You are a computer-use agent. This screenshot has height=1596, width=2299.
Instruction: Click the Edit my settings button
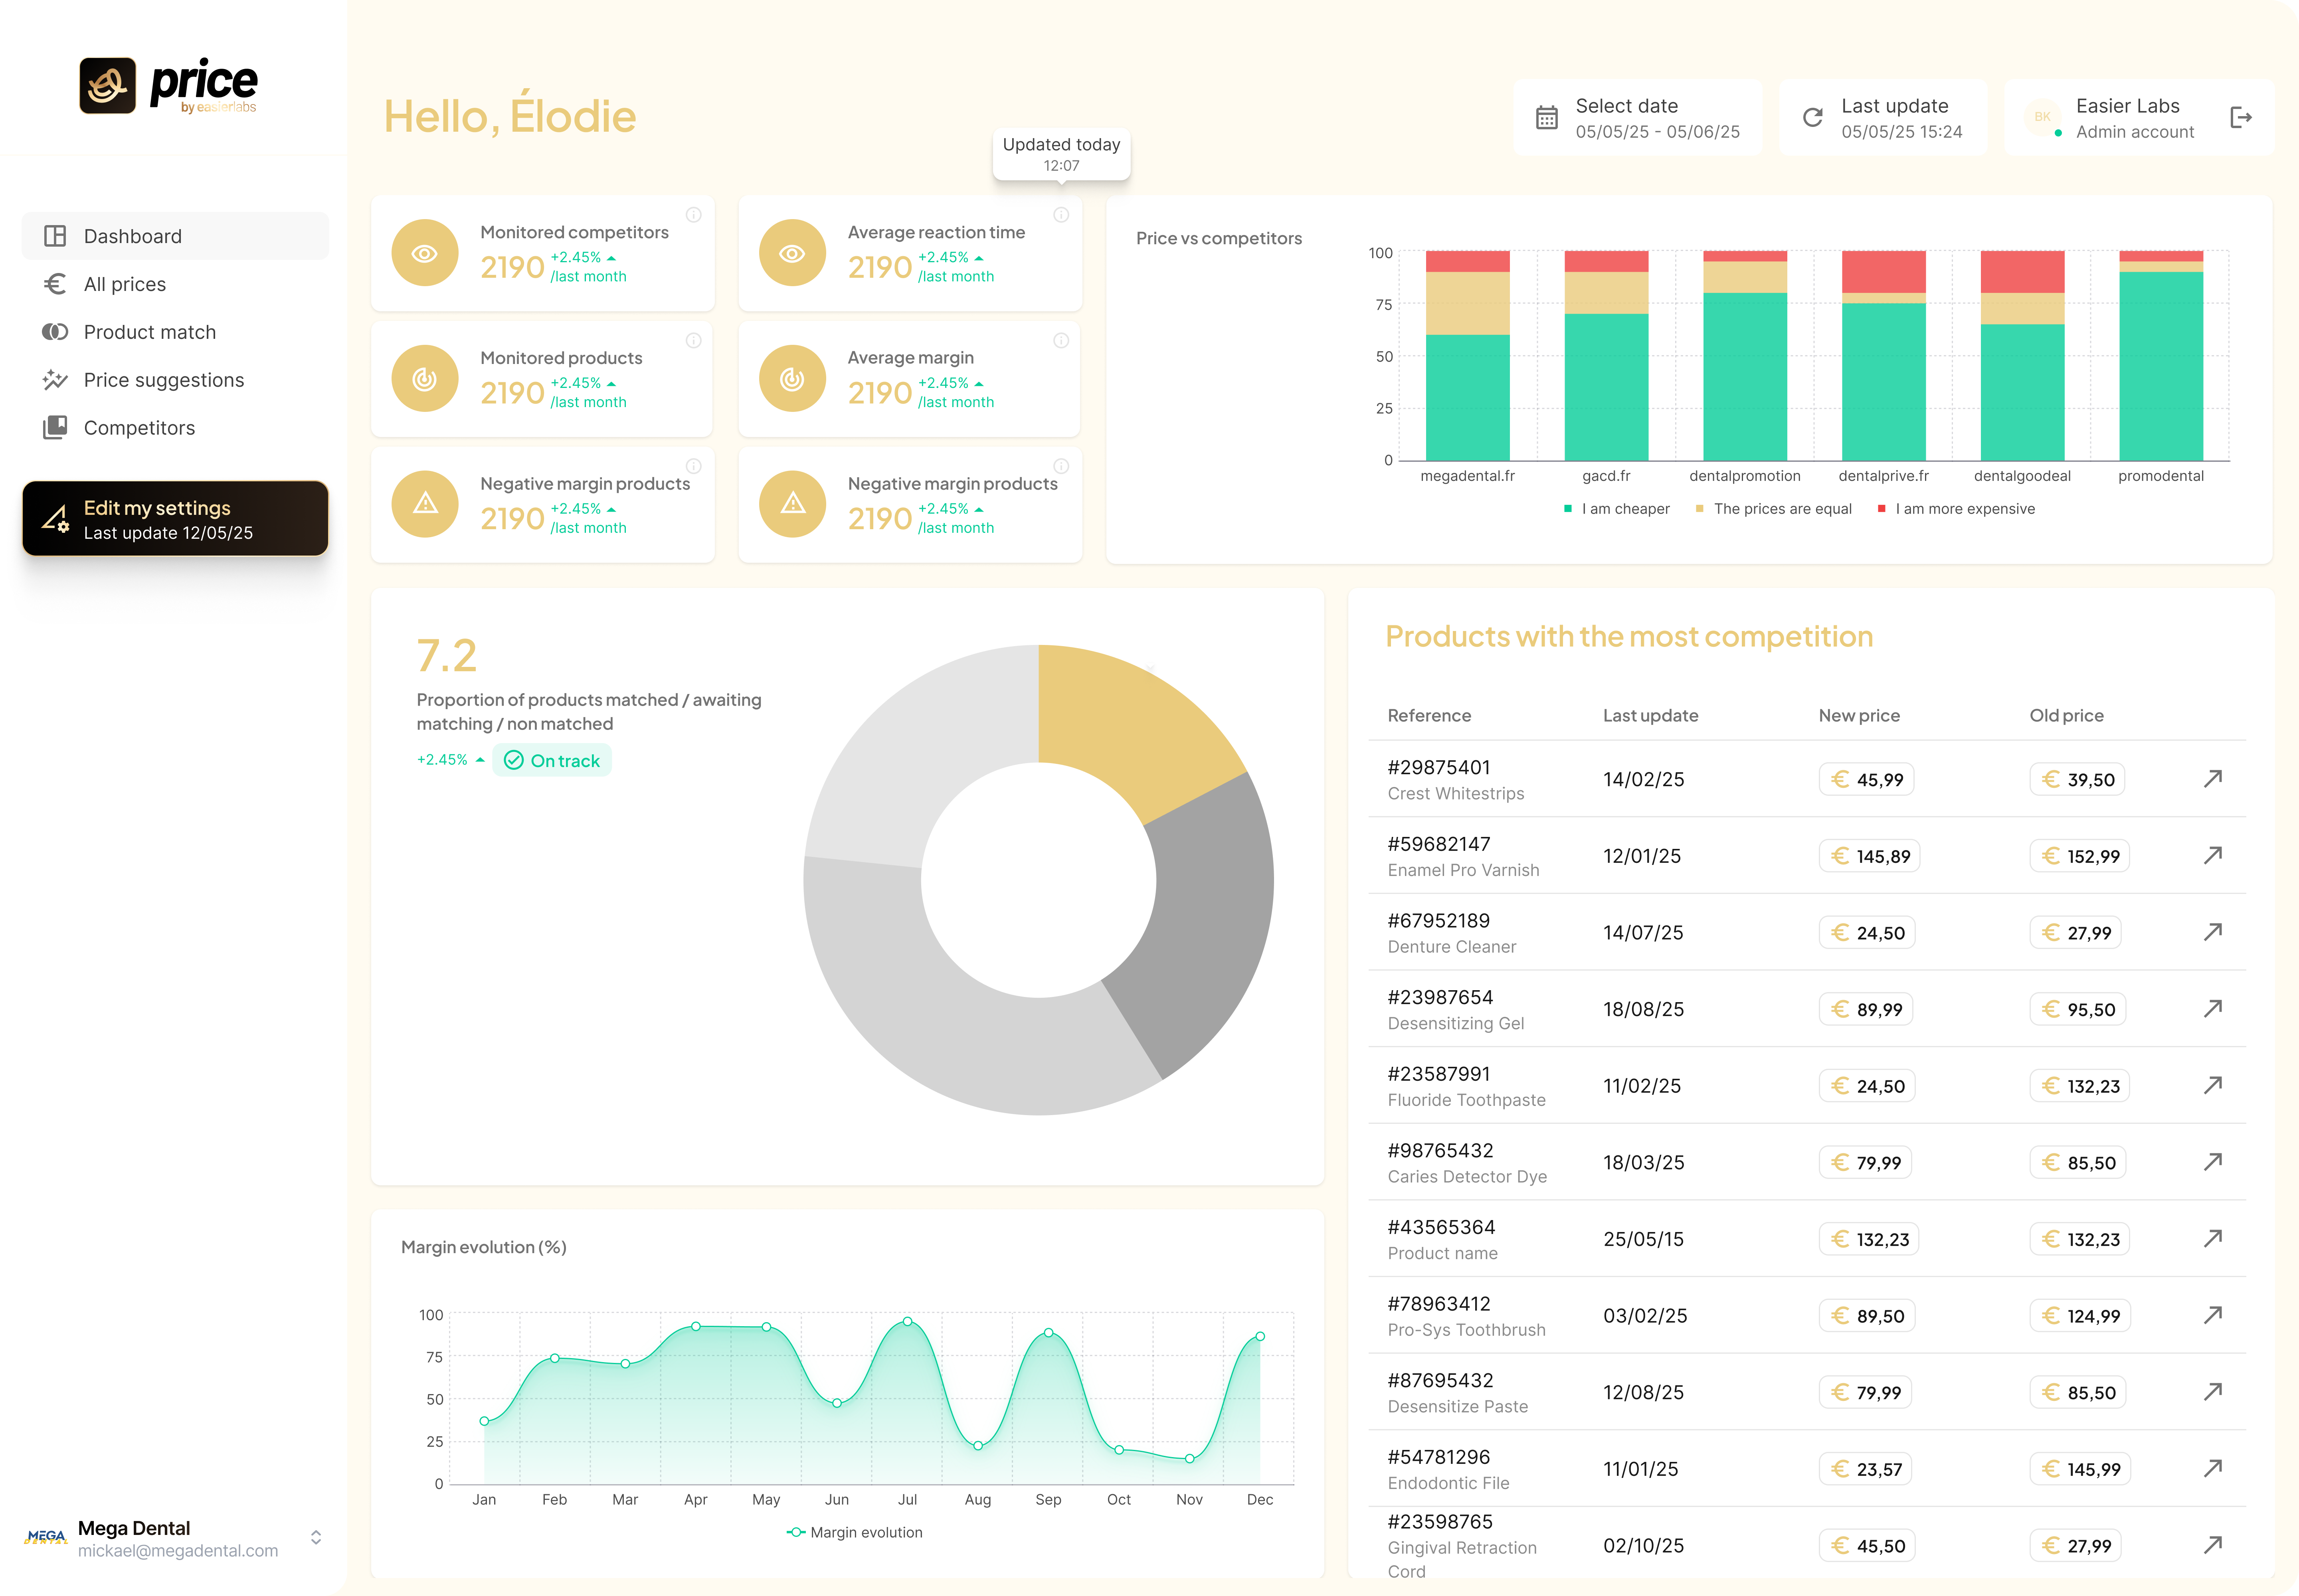click(x=175, y=519)
